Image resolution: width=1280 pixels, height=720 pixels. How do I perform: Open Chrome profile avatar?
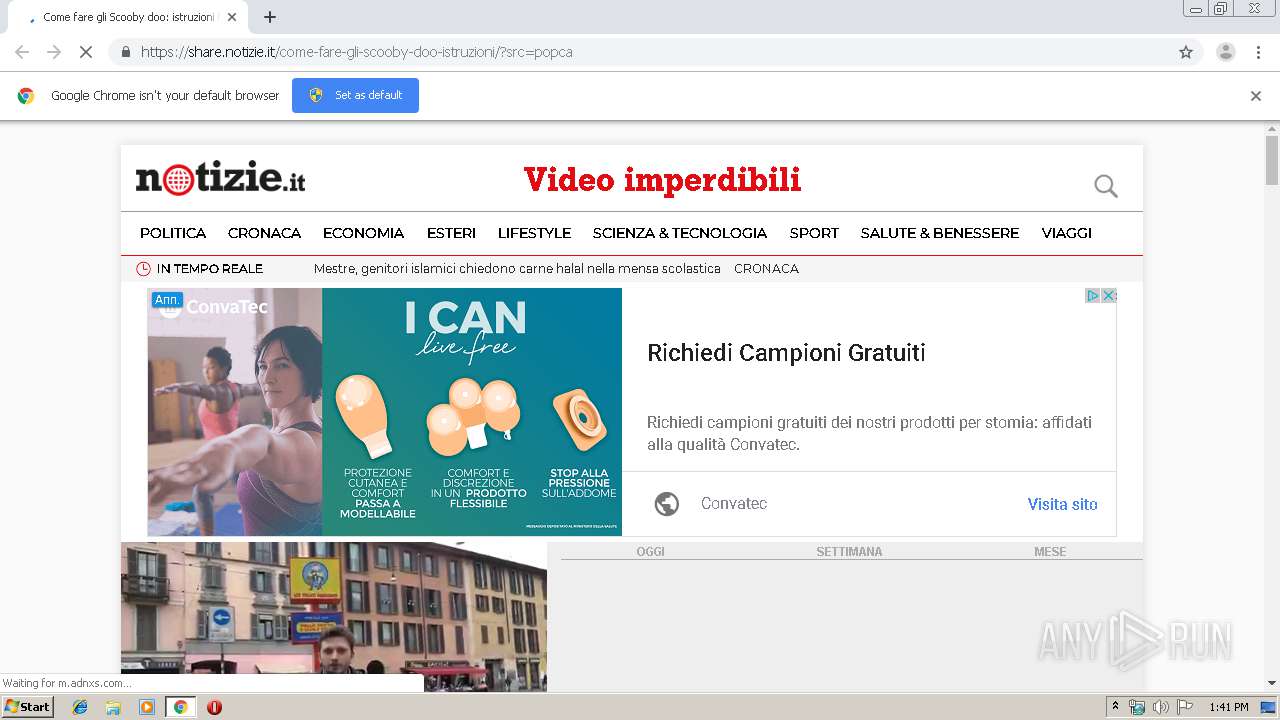pyautogui.click(x=1225, y=52)
